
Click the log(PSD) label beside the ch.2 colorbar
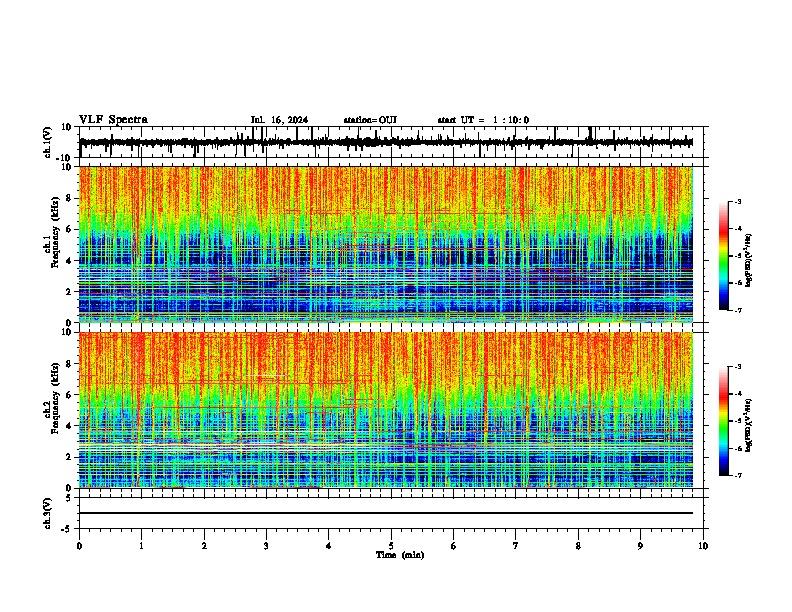point(748,426)
